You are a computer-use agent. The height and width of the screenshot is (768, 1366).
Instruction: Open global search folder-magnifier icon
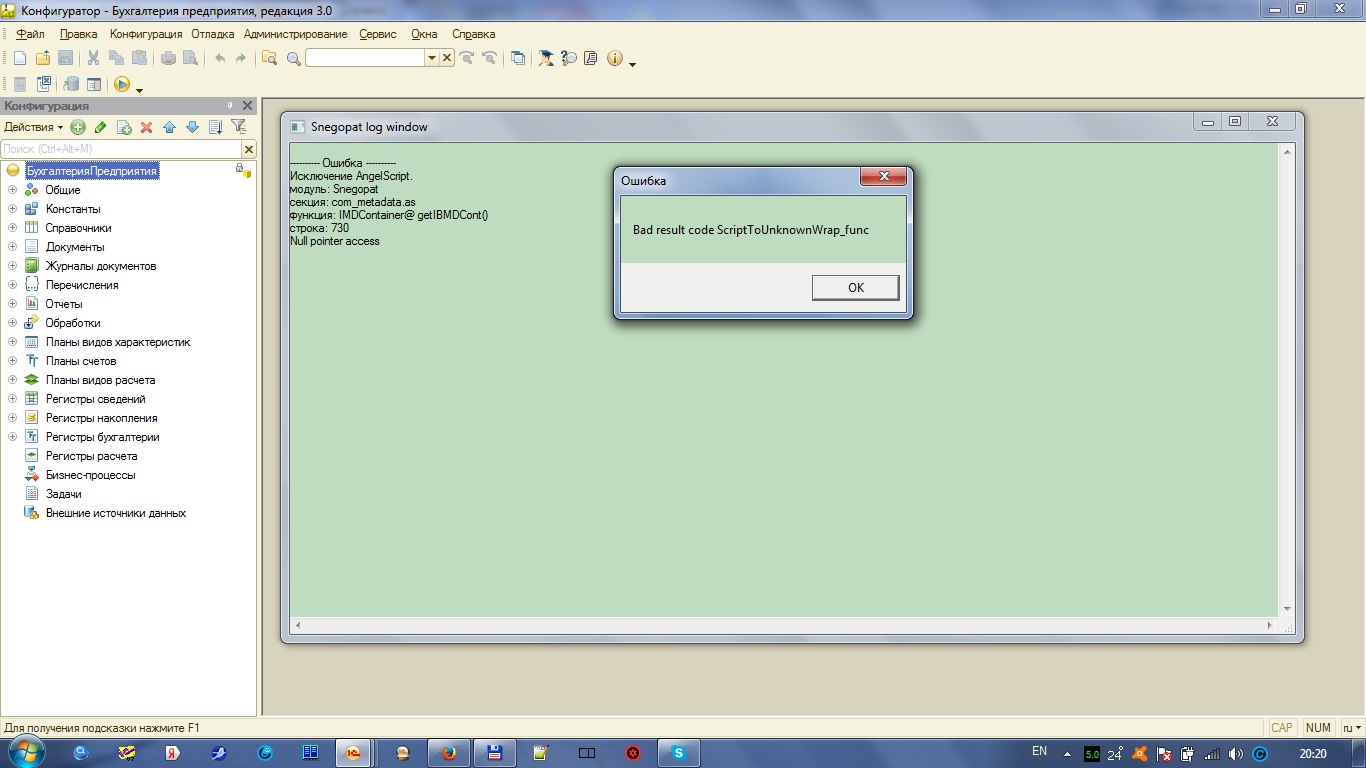pos(270,58)
